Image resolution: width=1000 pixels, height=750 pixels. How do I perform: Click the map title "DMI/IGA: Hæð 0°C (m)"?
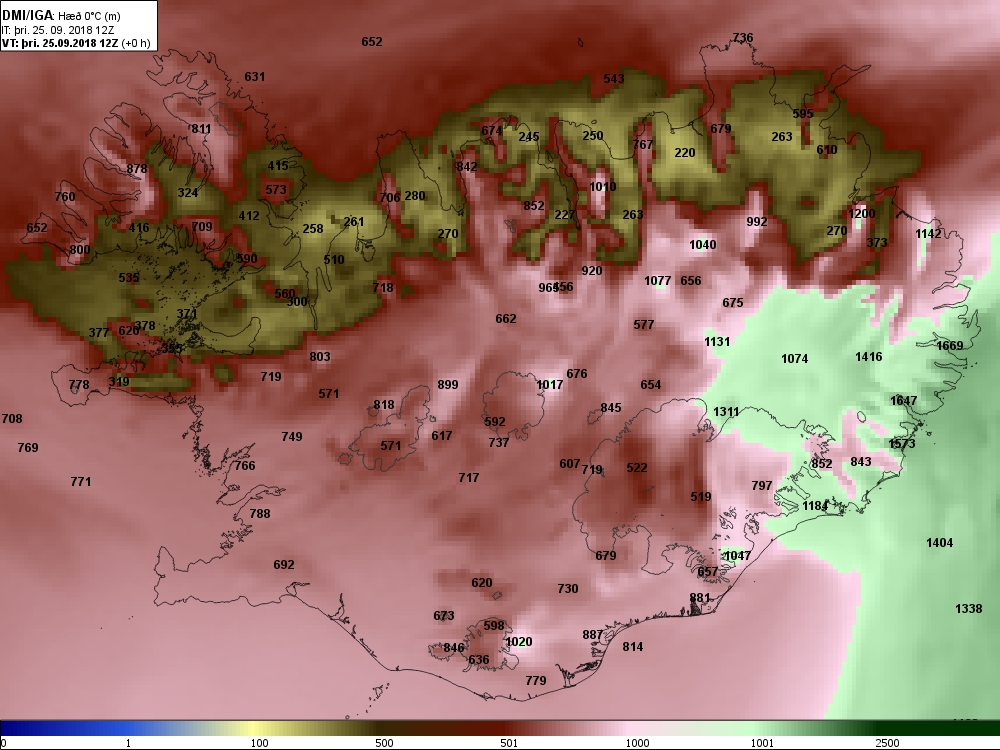tap(61, 16)
